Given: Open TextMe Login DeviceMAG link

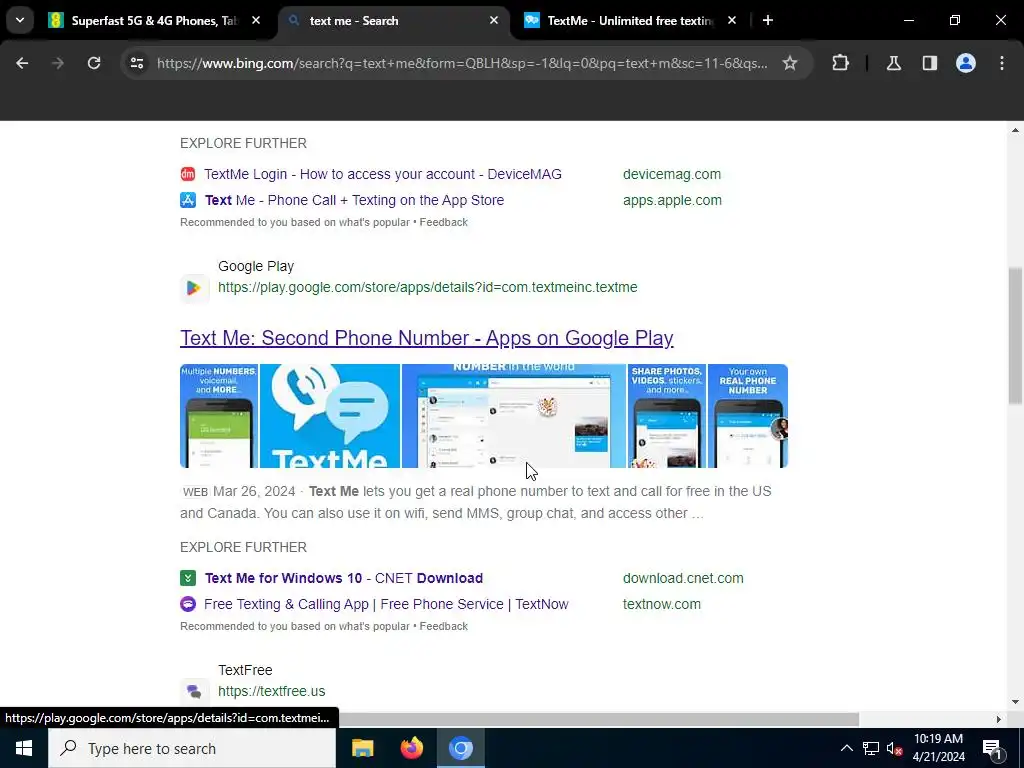Looking at the screenshot, I should point(383,174).
